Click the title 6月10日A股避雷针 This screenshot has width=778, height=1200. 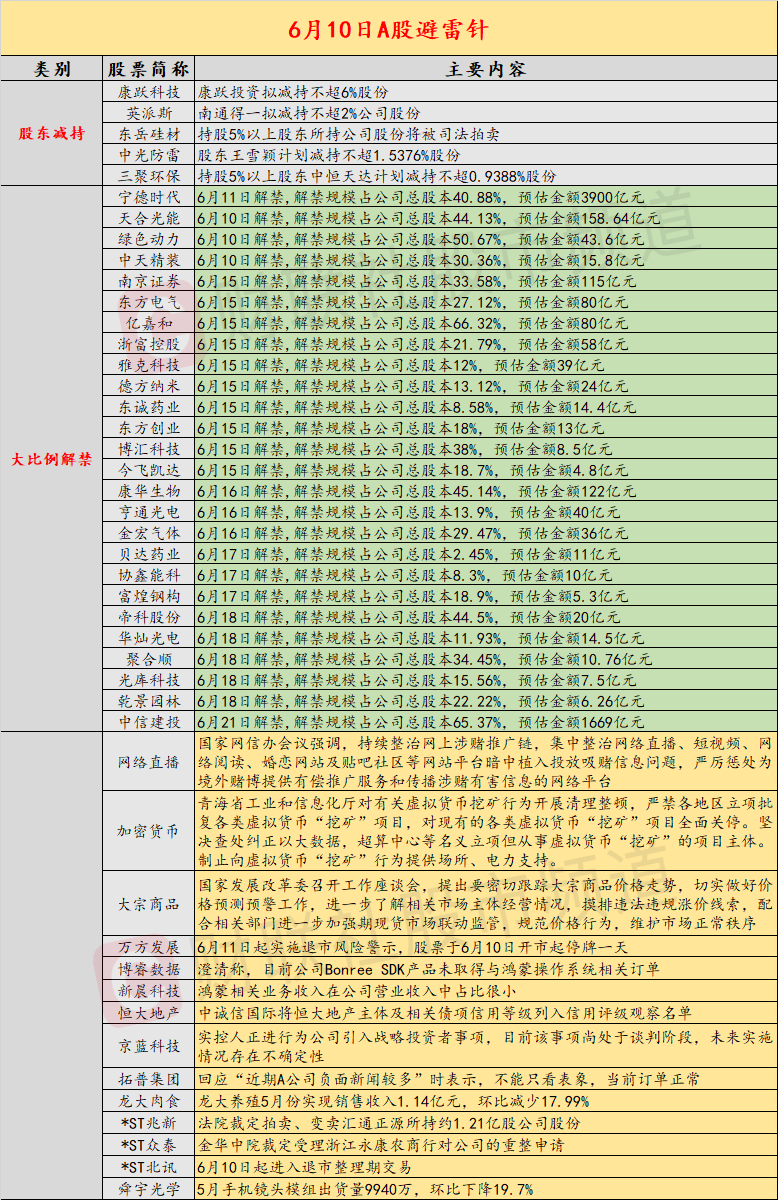tap(388, 29)
